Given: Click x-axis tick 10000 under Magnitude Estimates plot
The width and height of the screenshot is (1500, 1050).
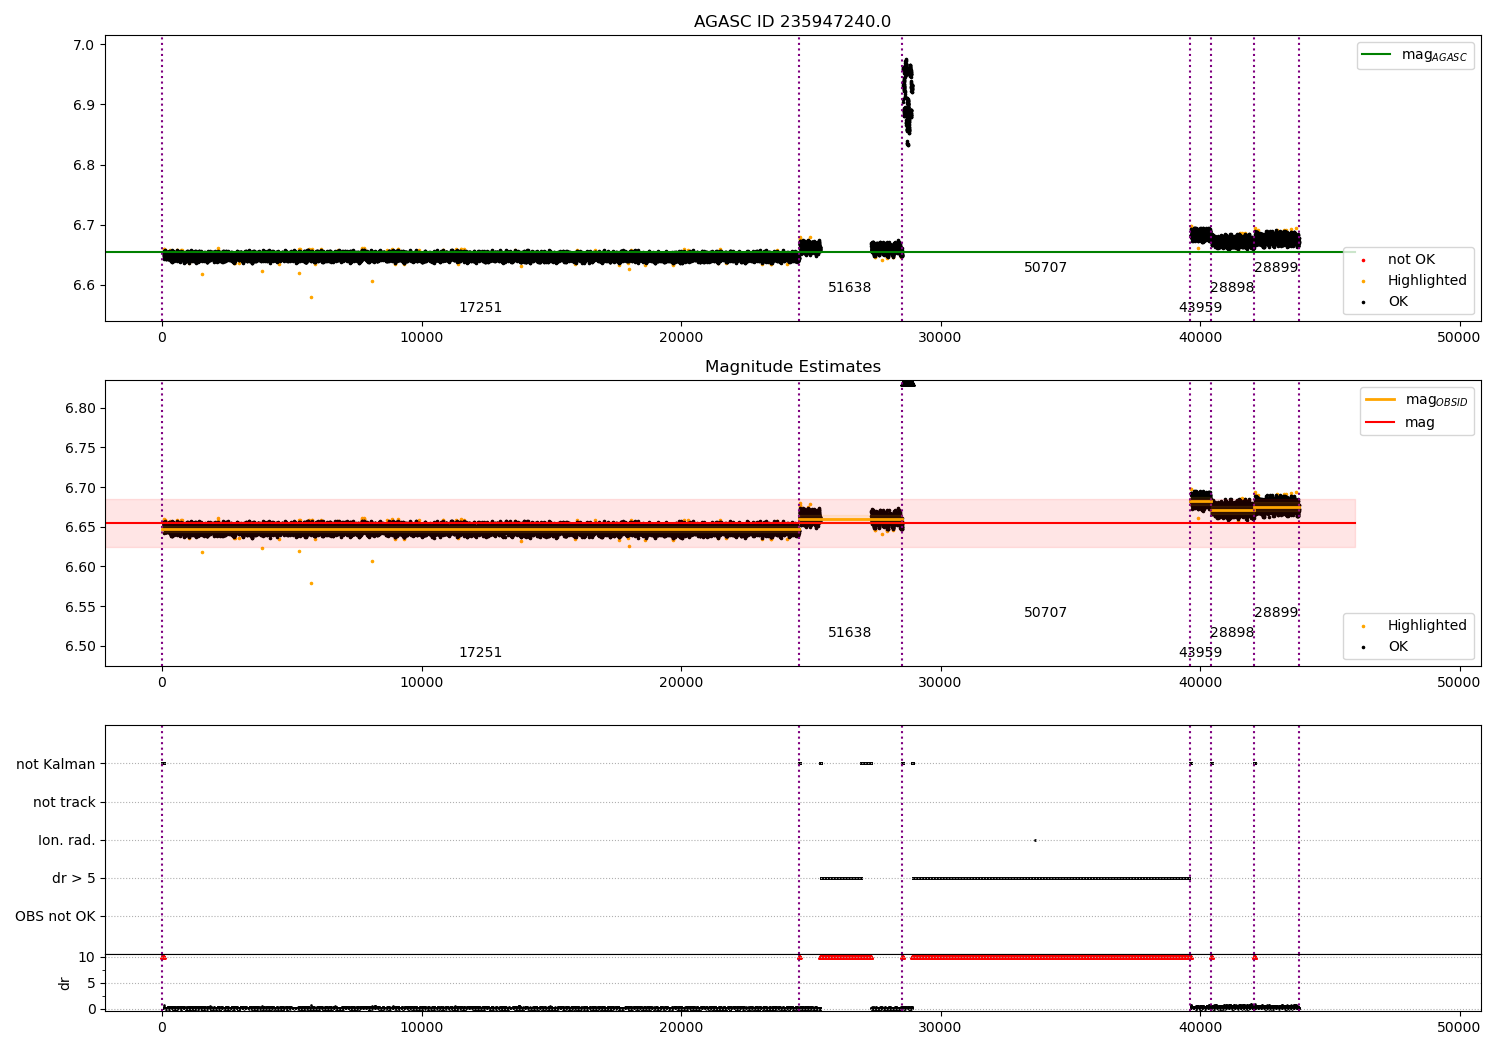Looking at the screenshot, I should click(x=421, y=682).
